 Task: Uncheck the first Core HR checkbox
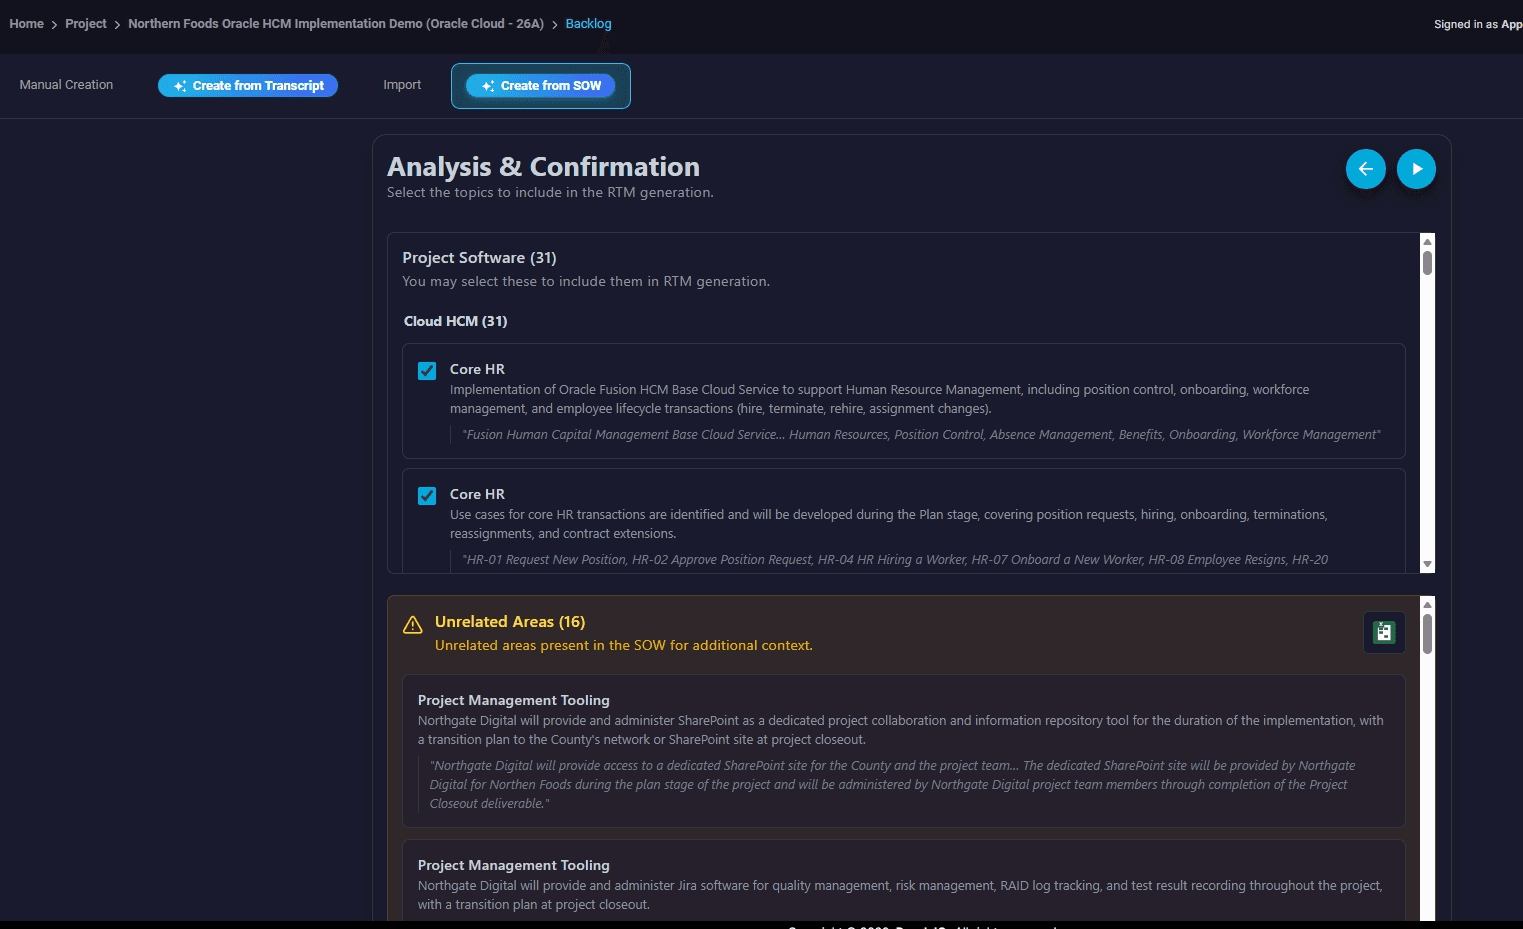click(x=427, y=371)
